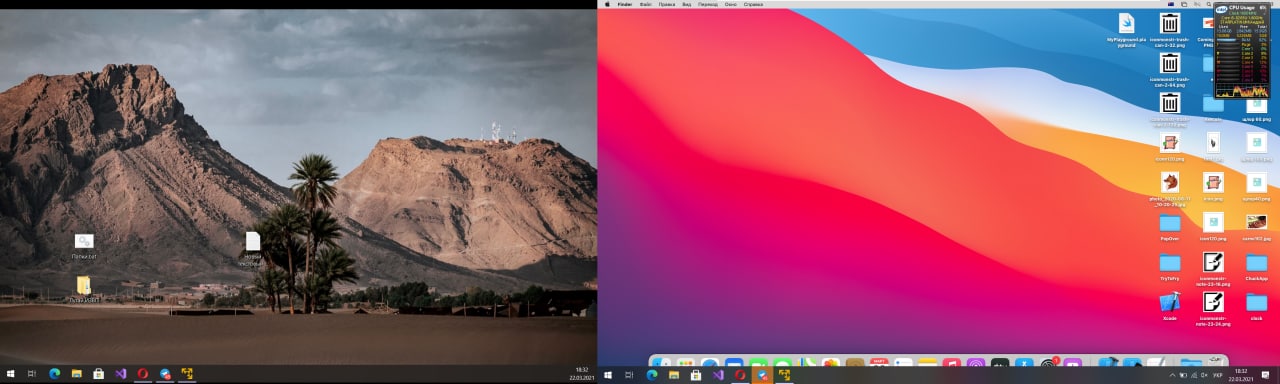Open Music from the macOS dock
Screen dimensions: 1280x384
(x=951, y=361)
